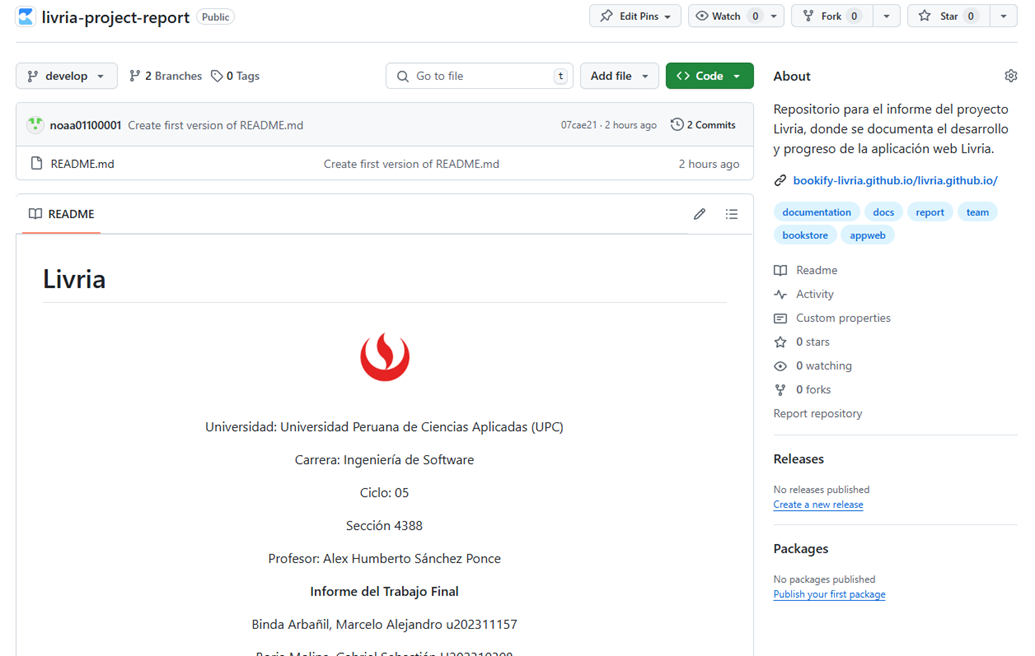Open the 0 Tags link
The image size is (1035, 656).
point(235,76)
